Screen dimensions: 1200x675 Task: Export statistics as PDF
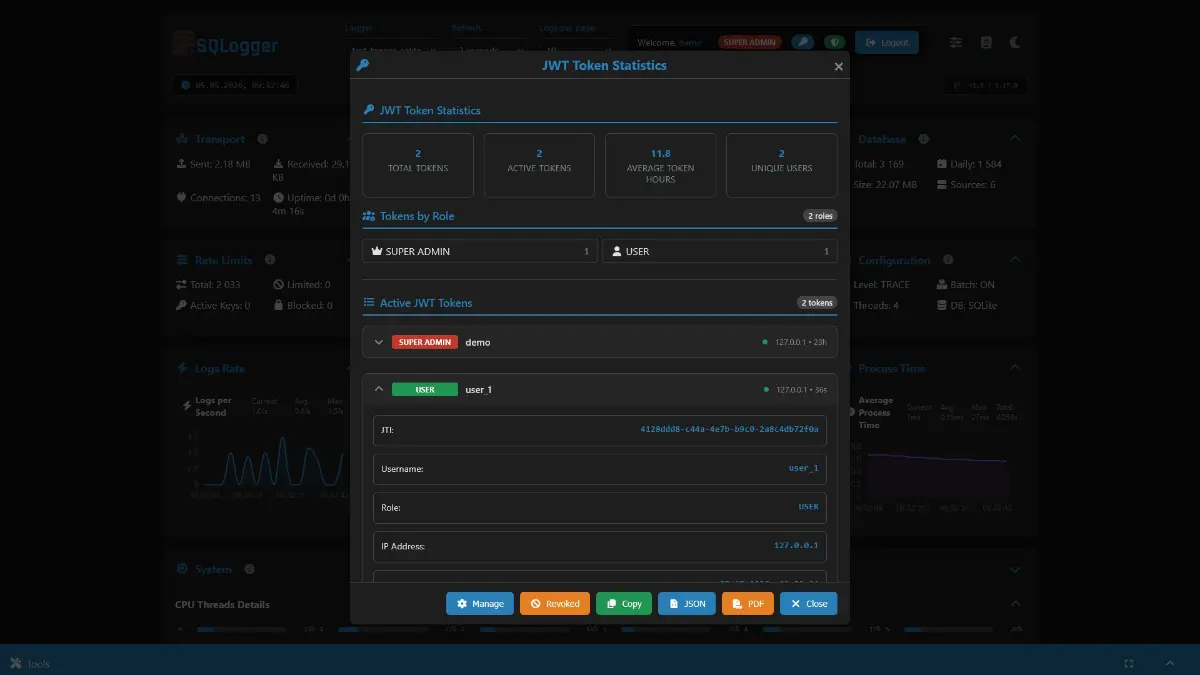point(748,604)
